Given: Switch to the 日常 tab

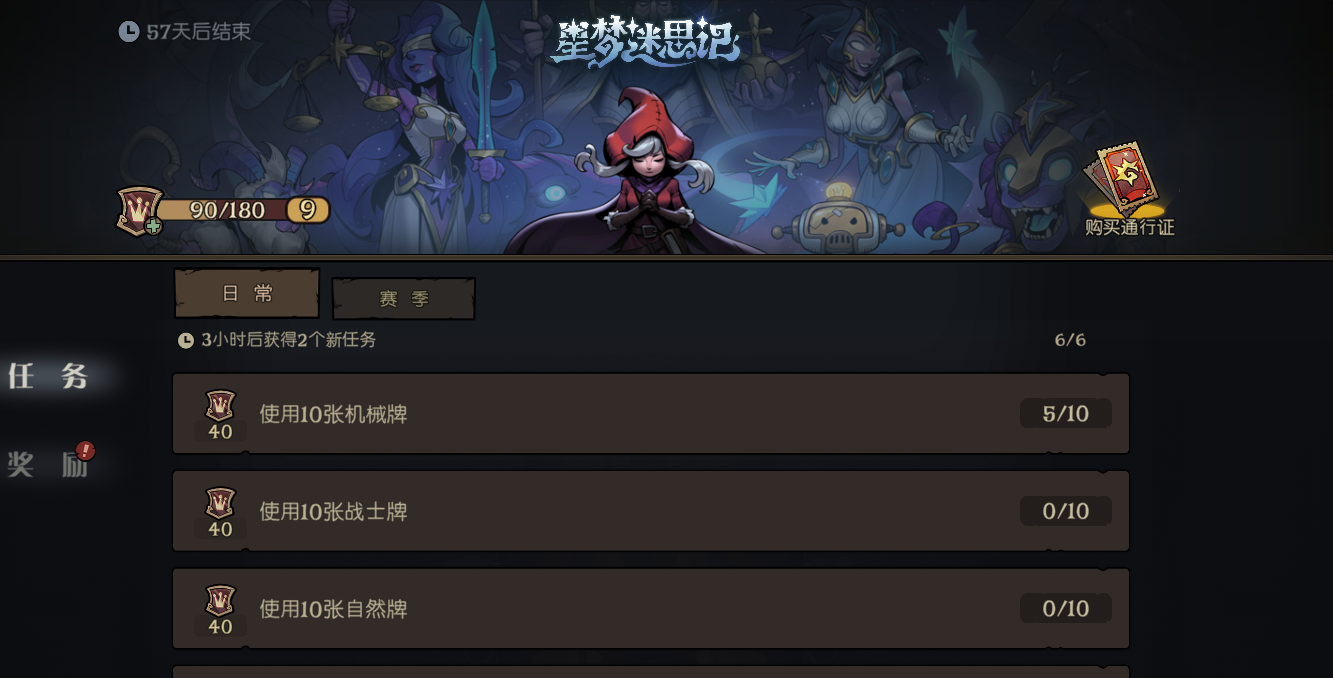Looking at the screenshot, I should click(247, 293).
